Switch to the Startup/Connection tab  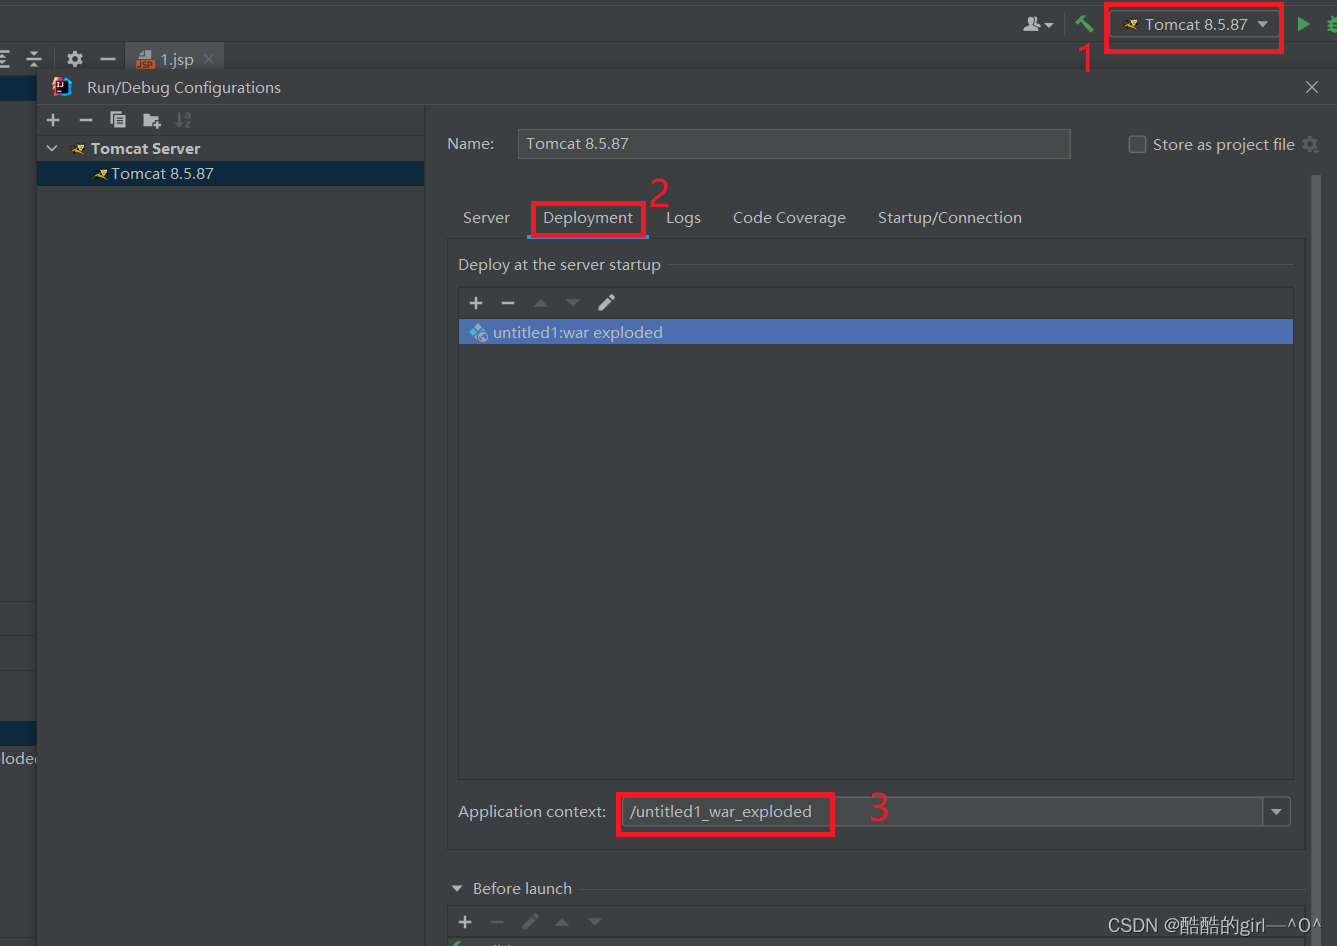point(950,218)
